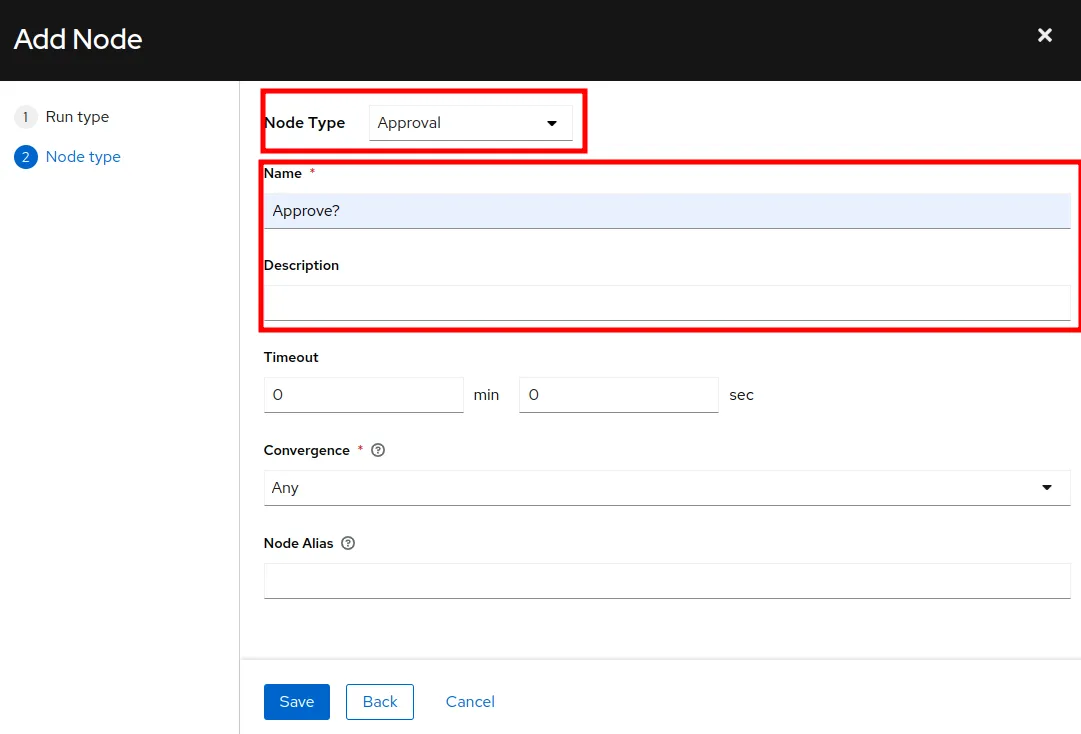Click the Add Node dialog title
This screenshot has height=734, width=1081.
[x=78, y=40]
